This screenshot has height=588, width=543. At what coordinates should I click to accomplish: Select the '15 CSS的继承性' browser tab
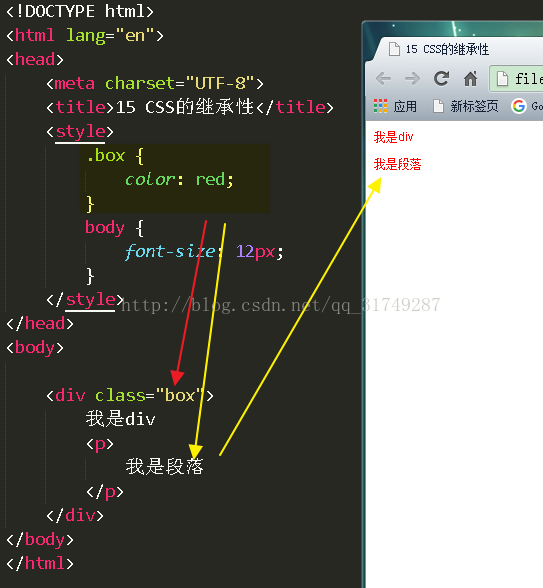pyautogui.click(x=439, y=49)
